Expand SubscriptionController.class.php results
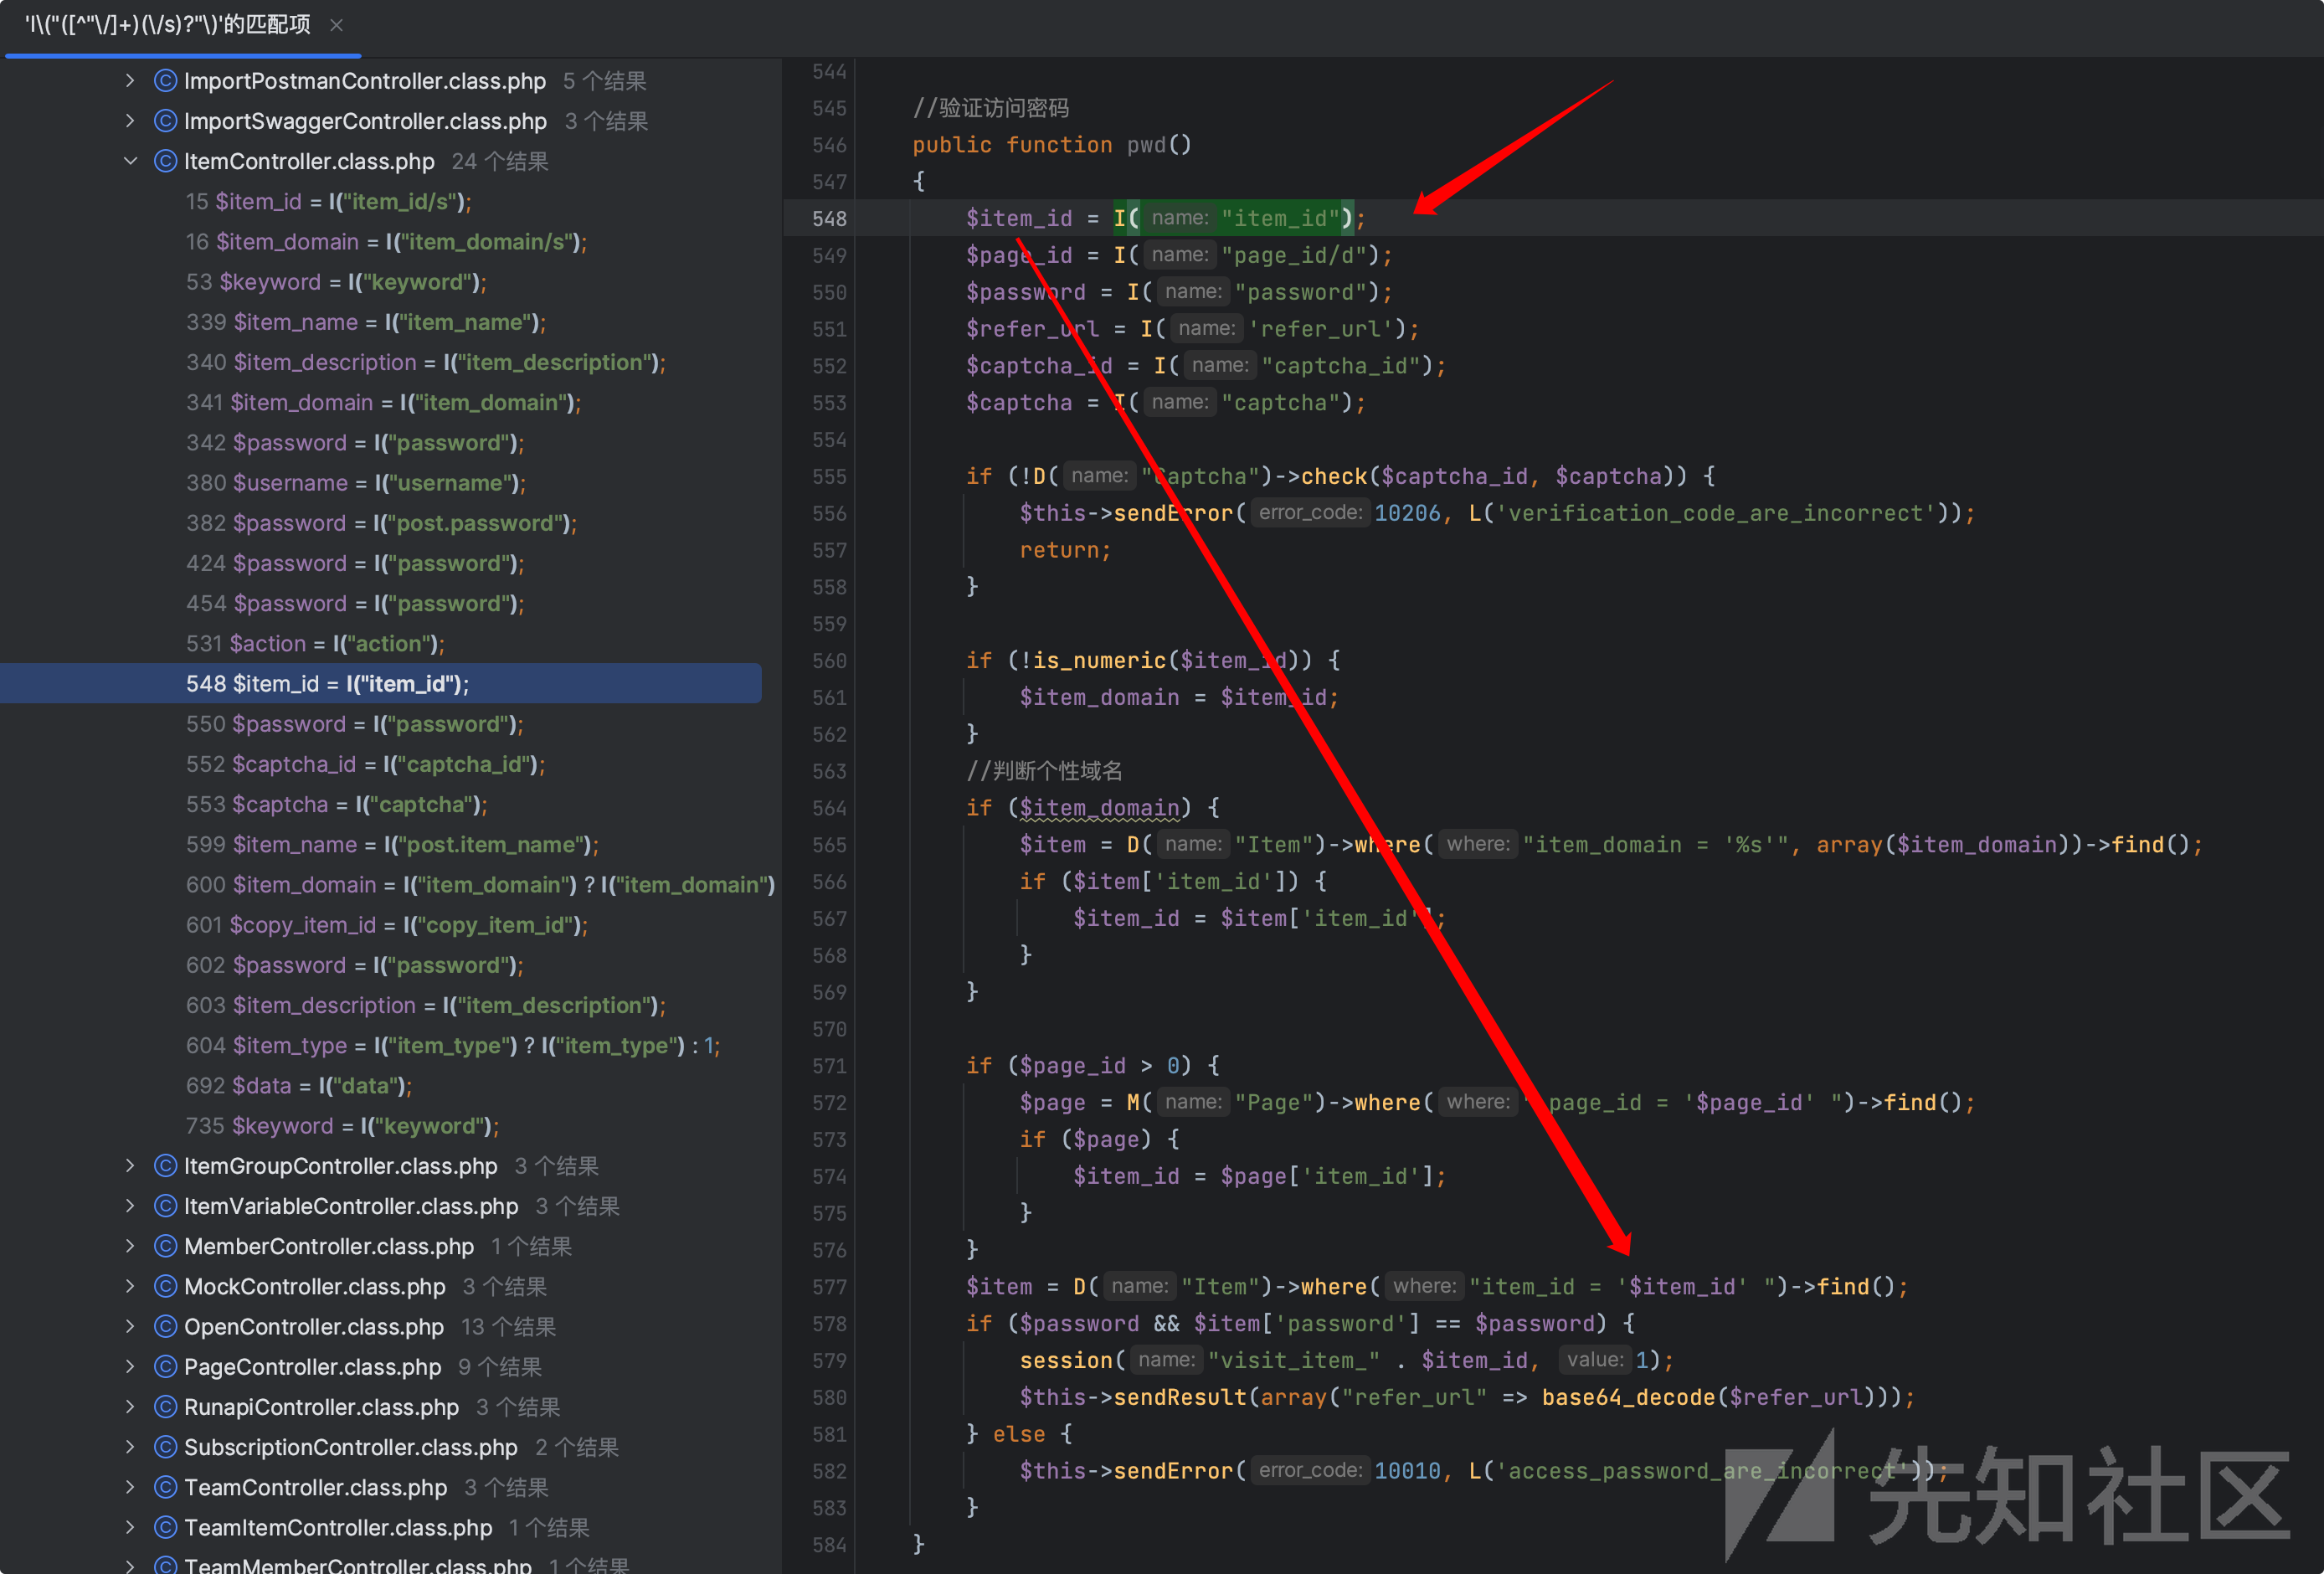 pos(130,1446)
